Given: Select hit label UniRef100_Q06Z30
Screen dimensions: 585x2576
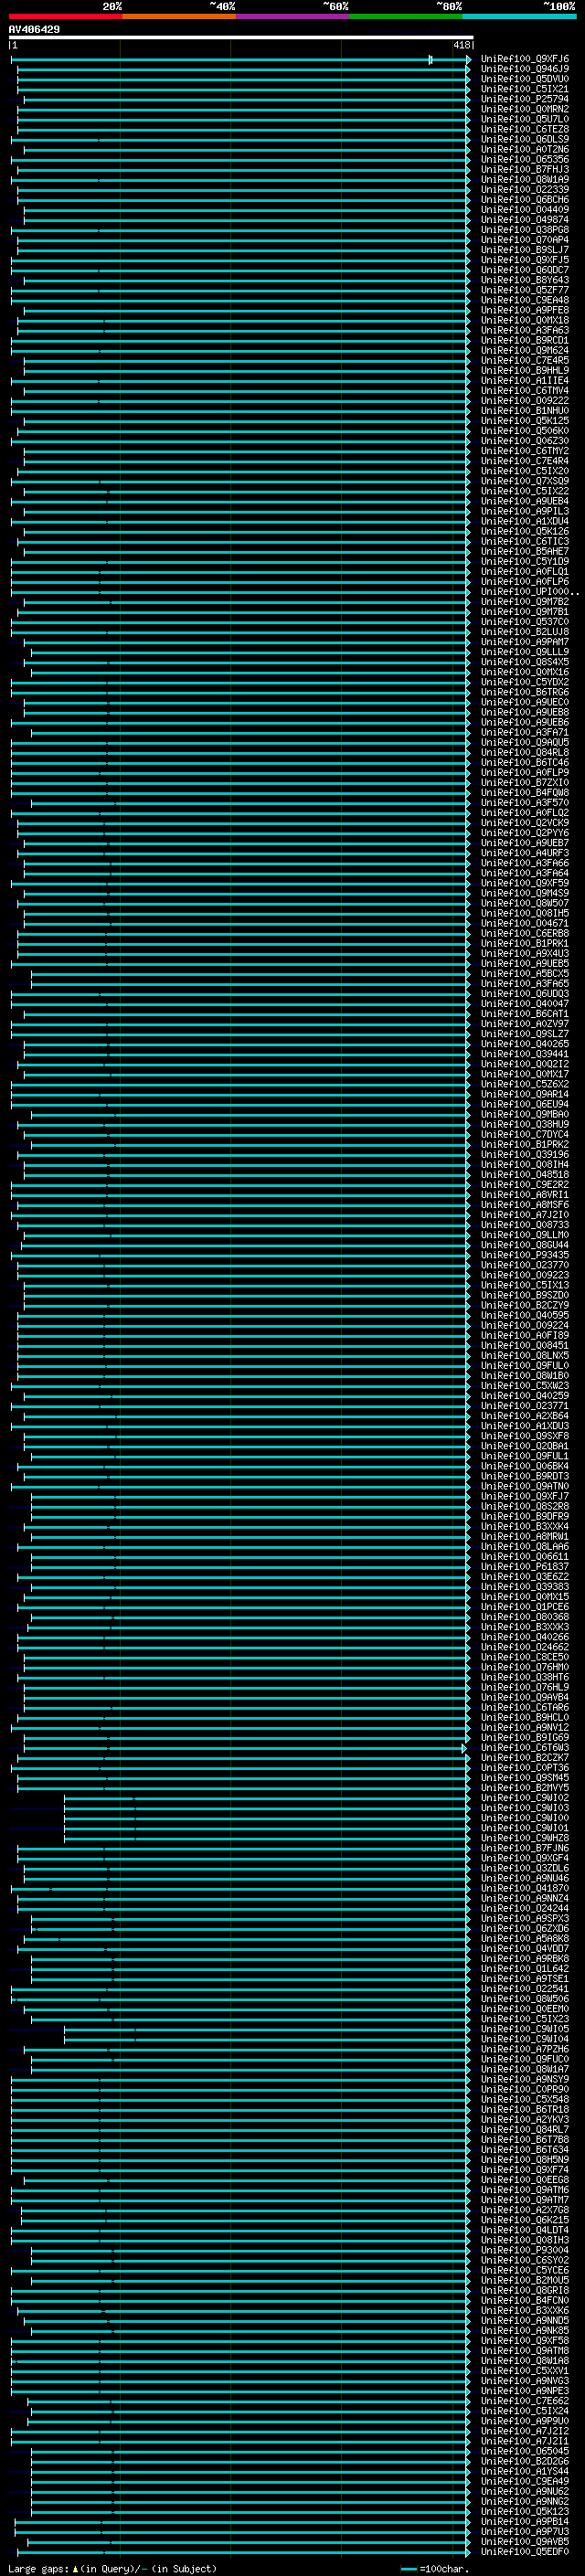Looking at the screenshot, I should (x=525, y=441).
